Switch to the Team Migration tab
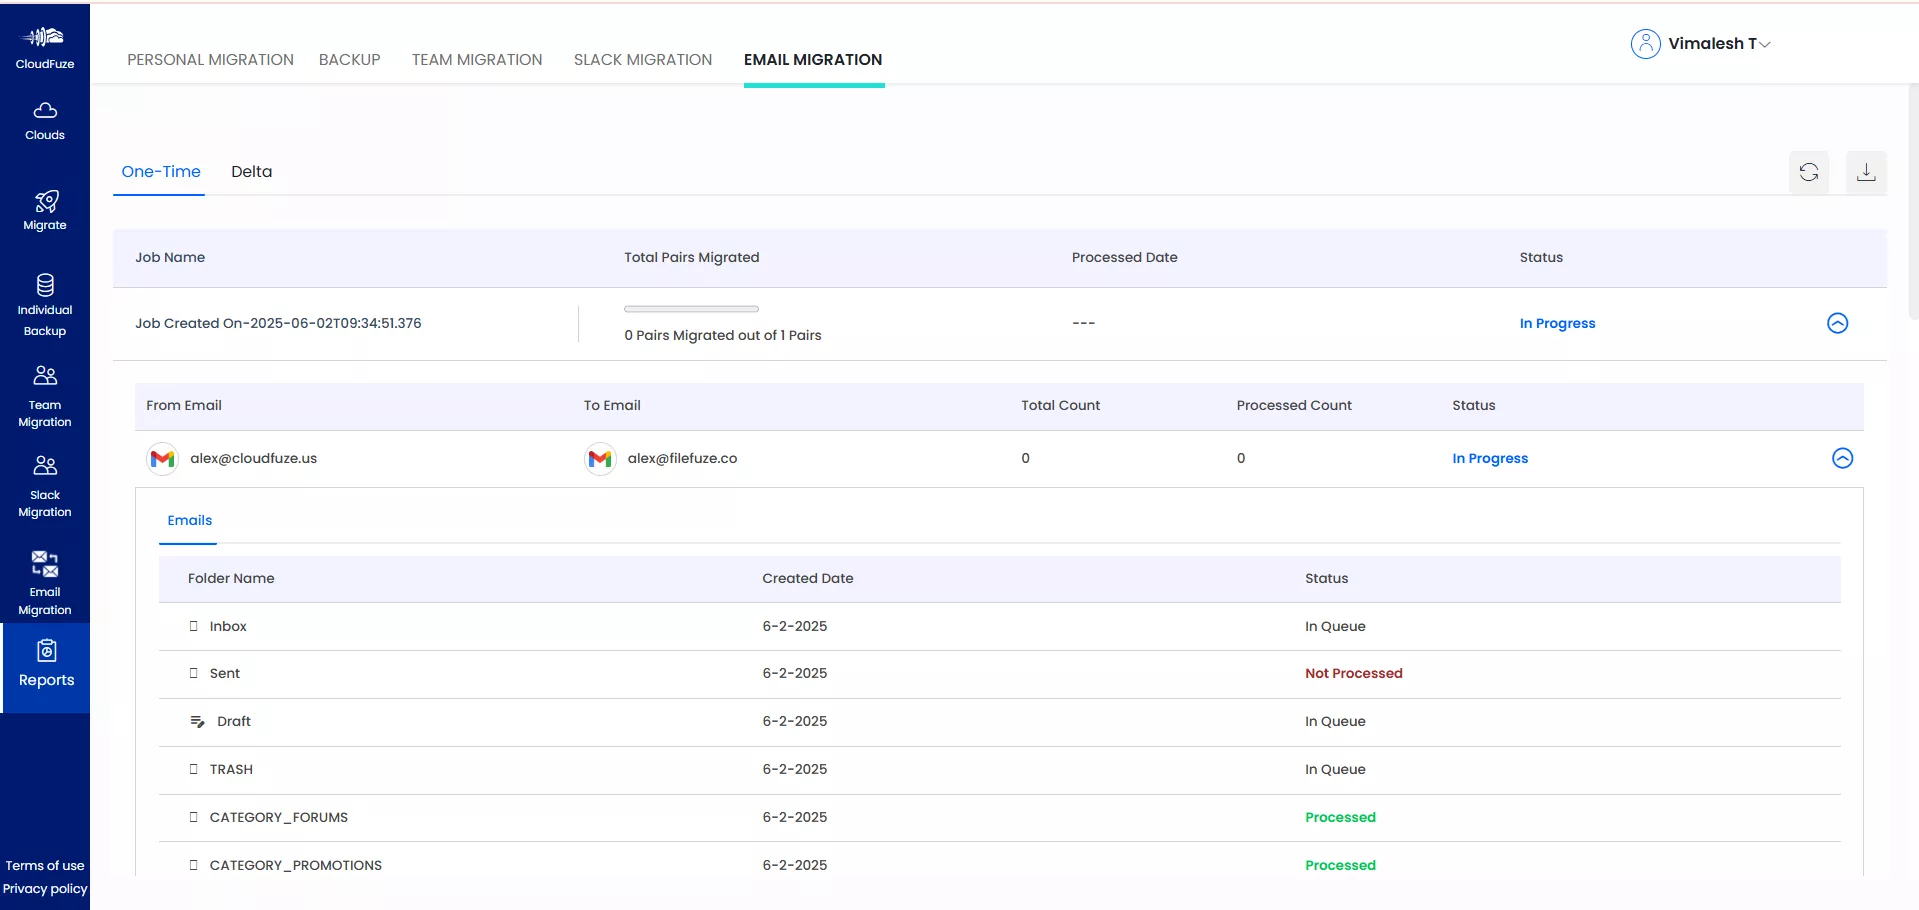1919x910 pixels. click(x=477, y=60)
